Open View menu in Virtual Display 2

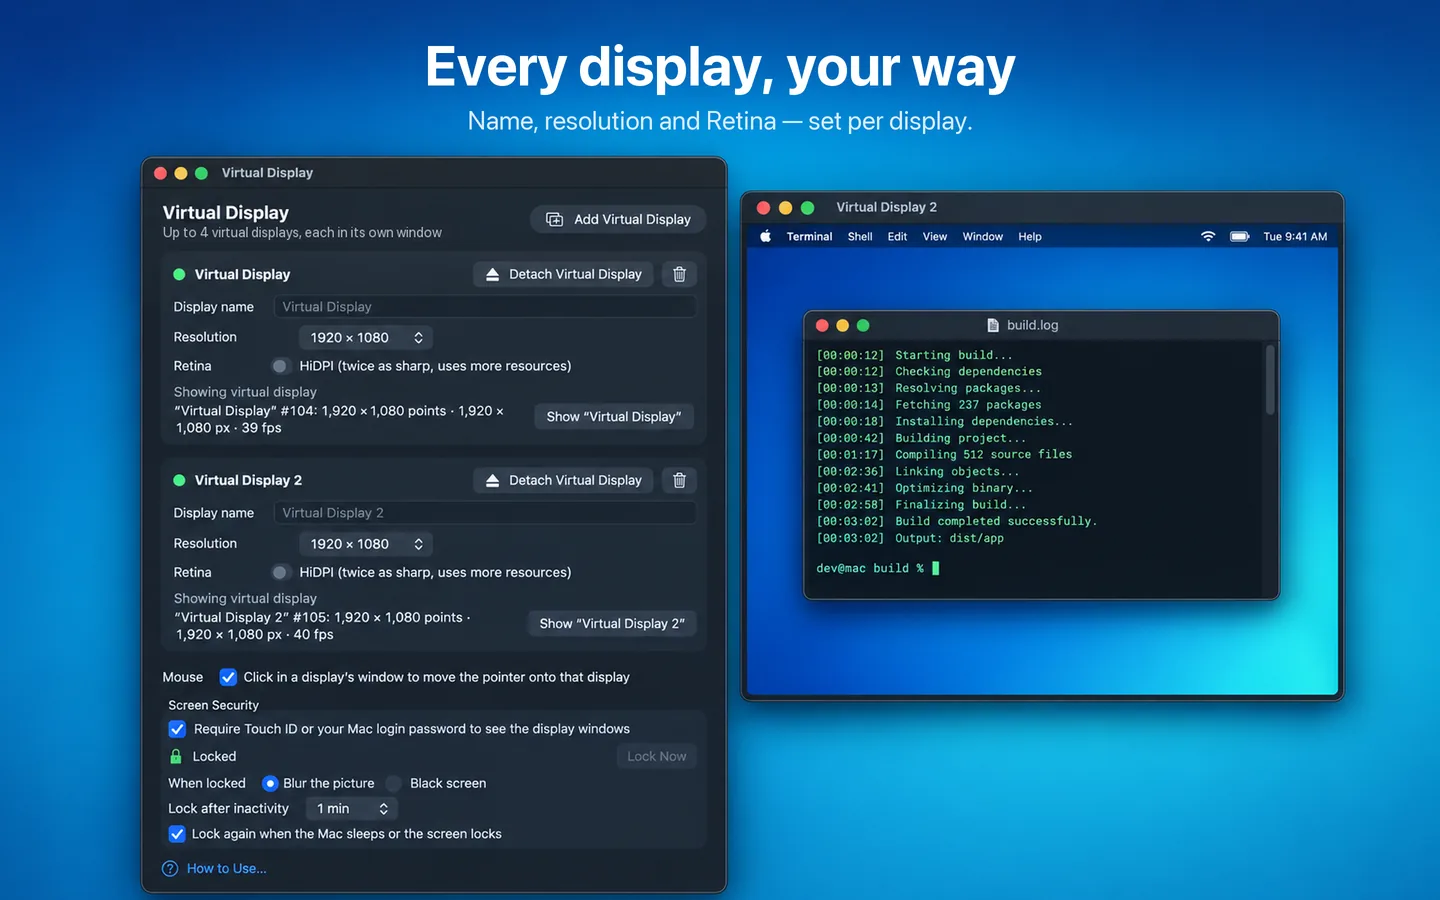(935, 237)
